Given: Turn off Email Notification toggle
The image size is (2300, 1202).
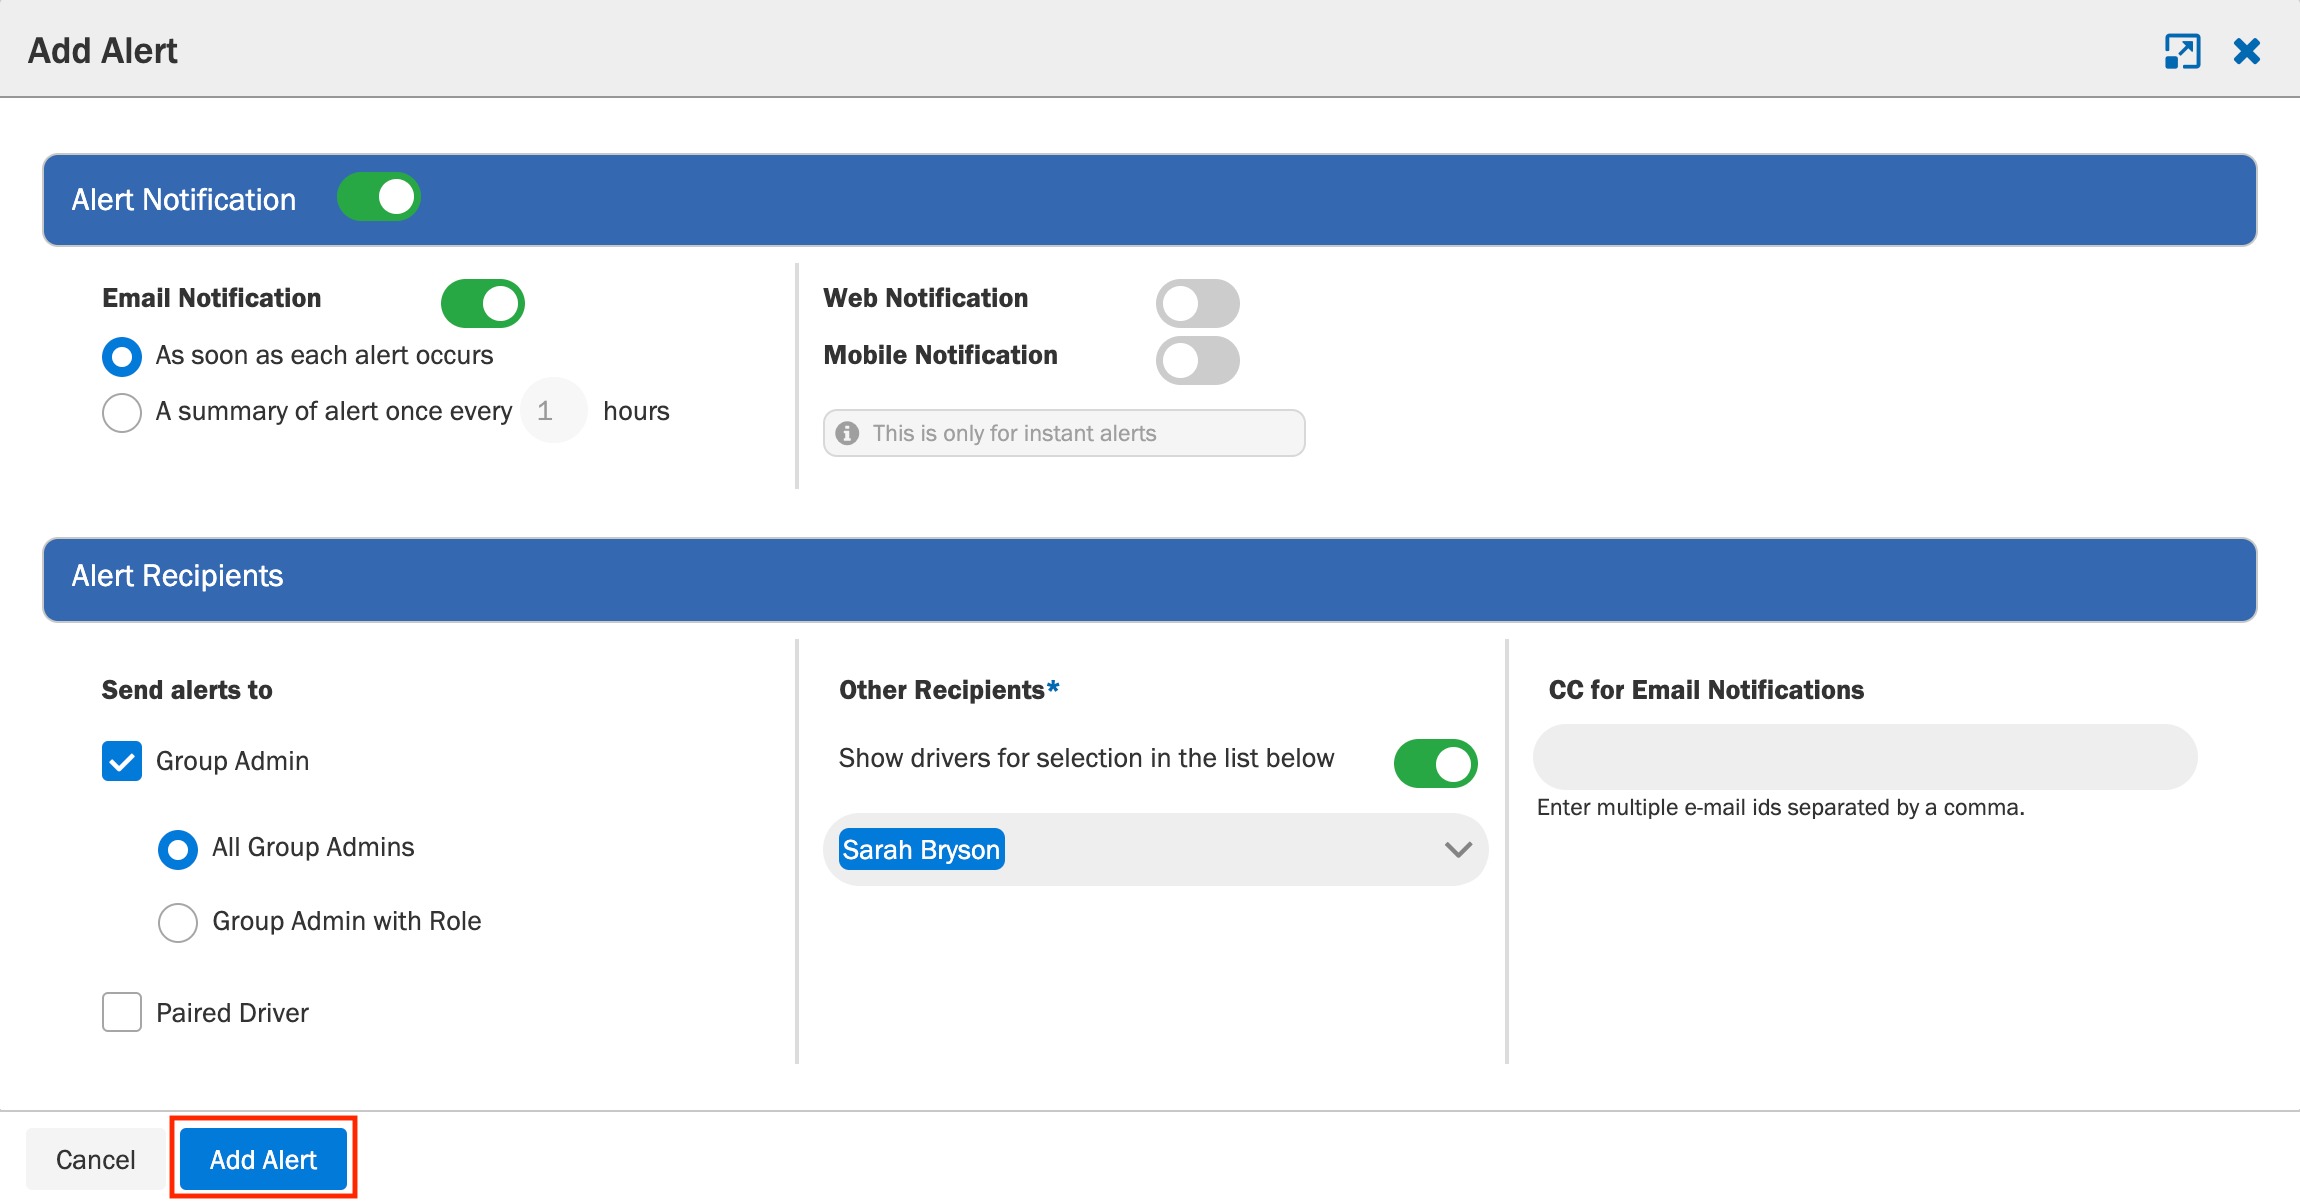Looking at the screenshot, I should click(483, 303).
